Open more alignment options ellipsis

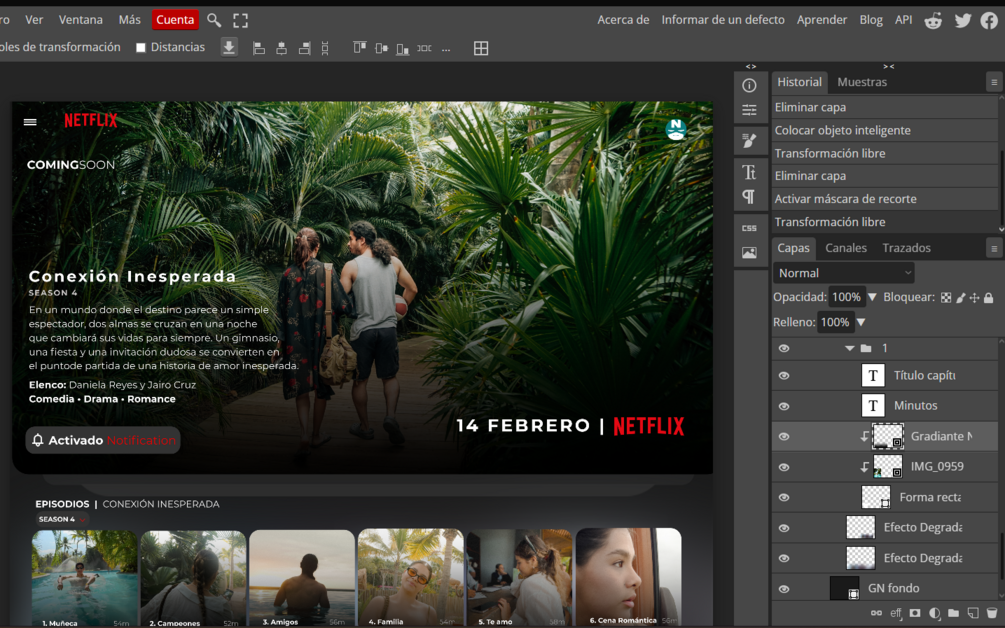point(446,49)
